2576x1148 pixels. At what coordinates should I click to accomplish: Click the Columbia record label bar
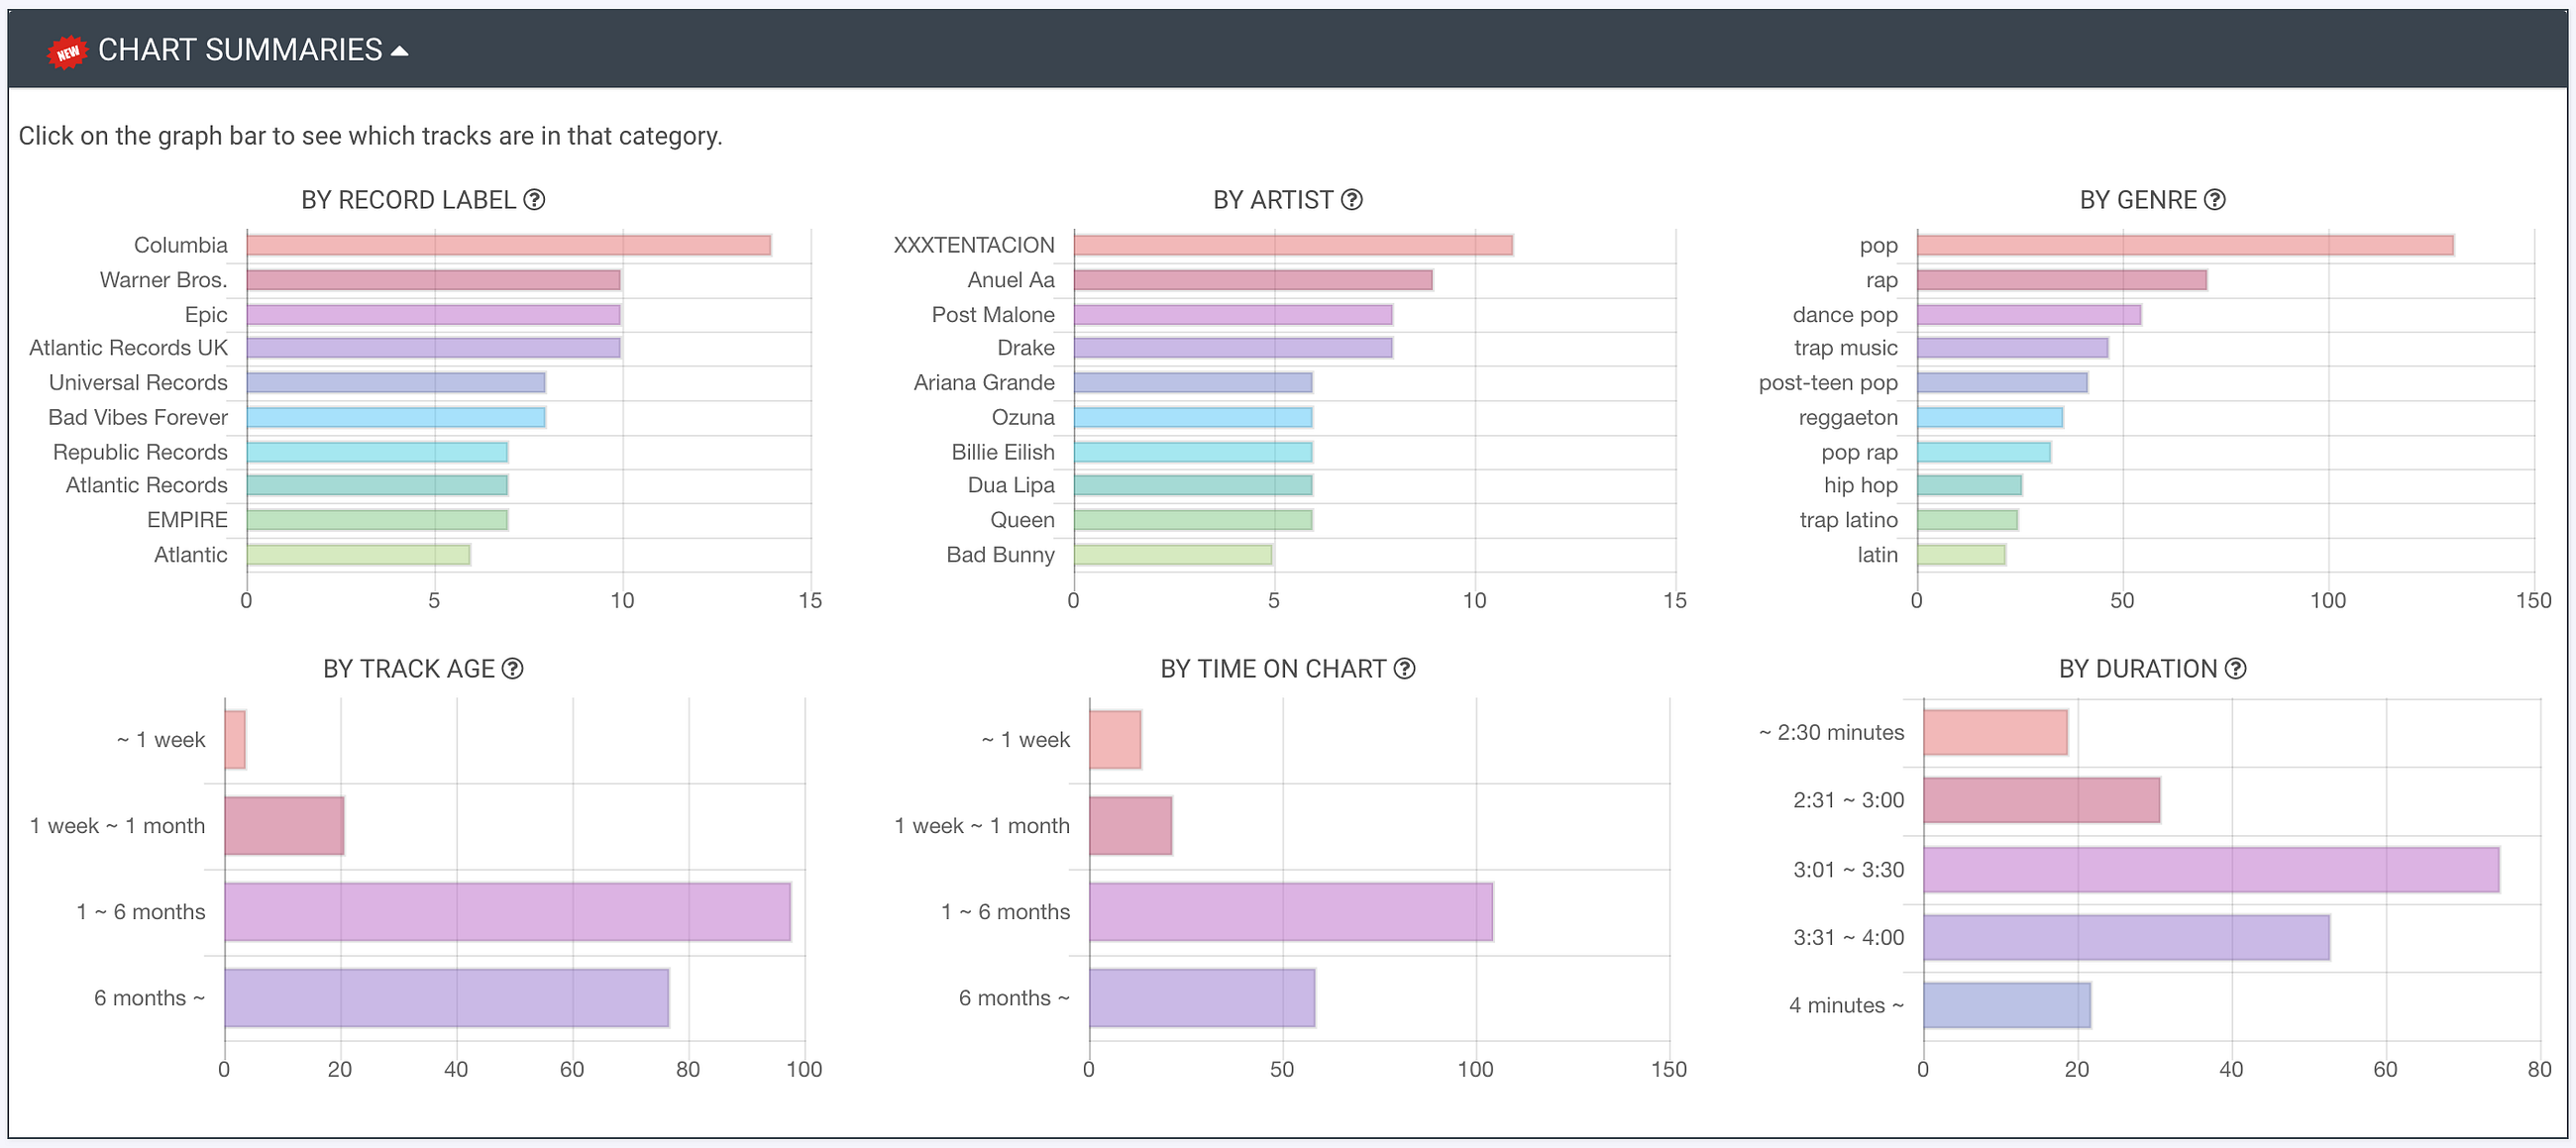click(508, 246)
